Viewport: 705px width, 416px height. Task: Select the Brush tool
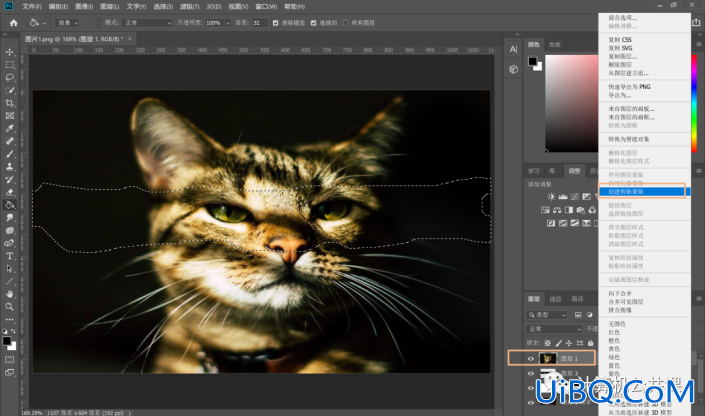[9, 154]
